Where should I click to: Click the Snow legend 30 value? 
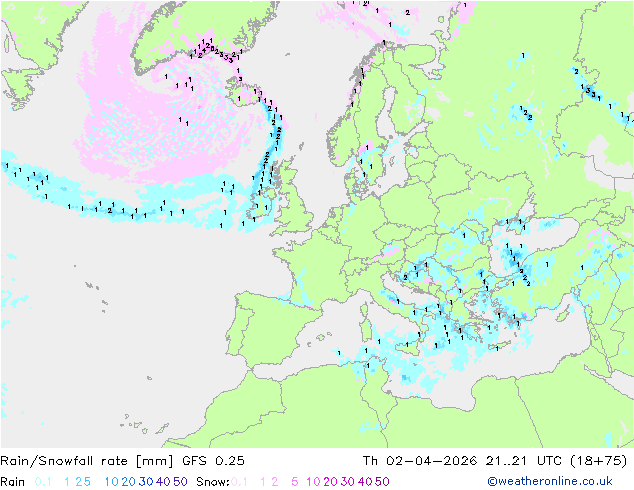(x=348, y=482)
